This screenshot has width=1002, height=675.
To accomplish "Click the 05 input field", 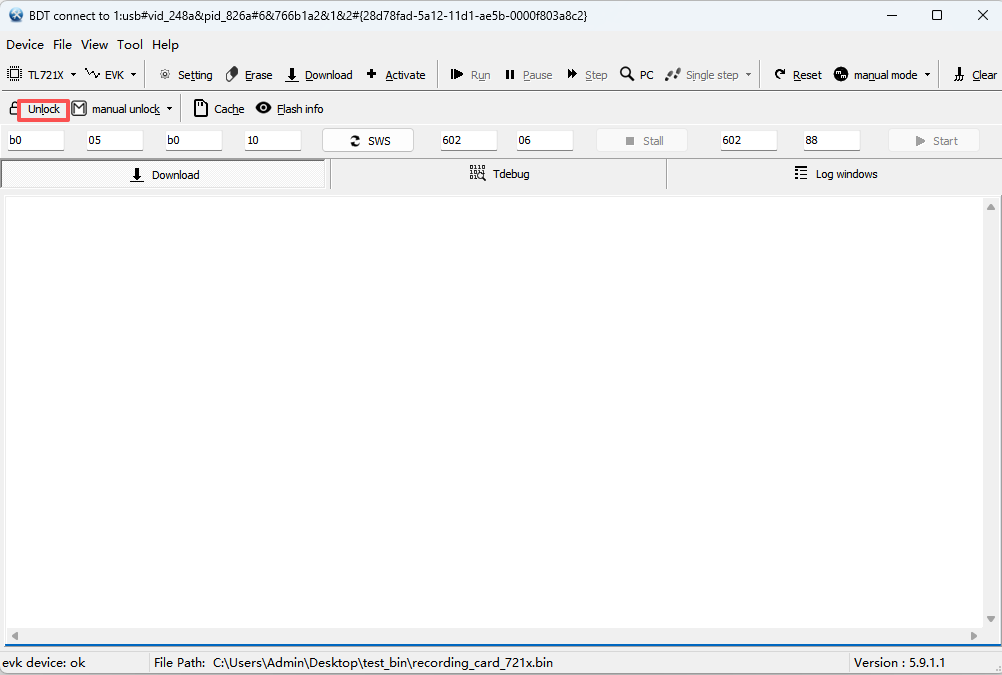I will (115, 140).
